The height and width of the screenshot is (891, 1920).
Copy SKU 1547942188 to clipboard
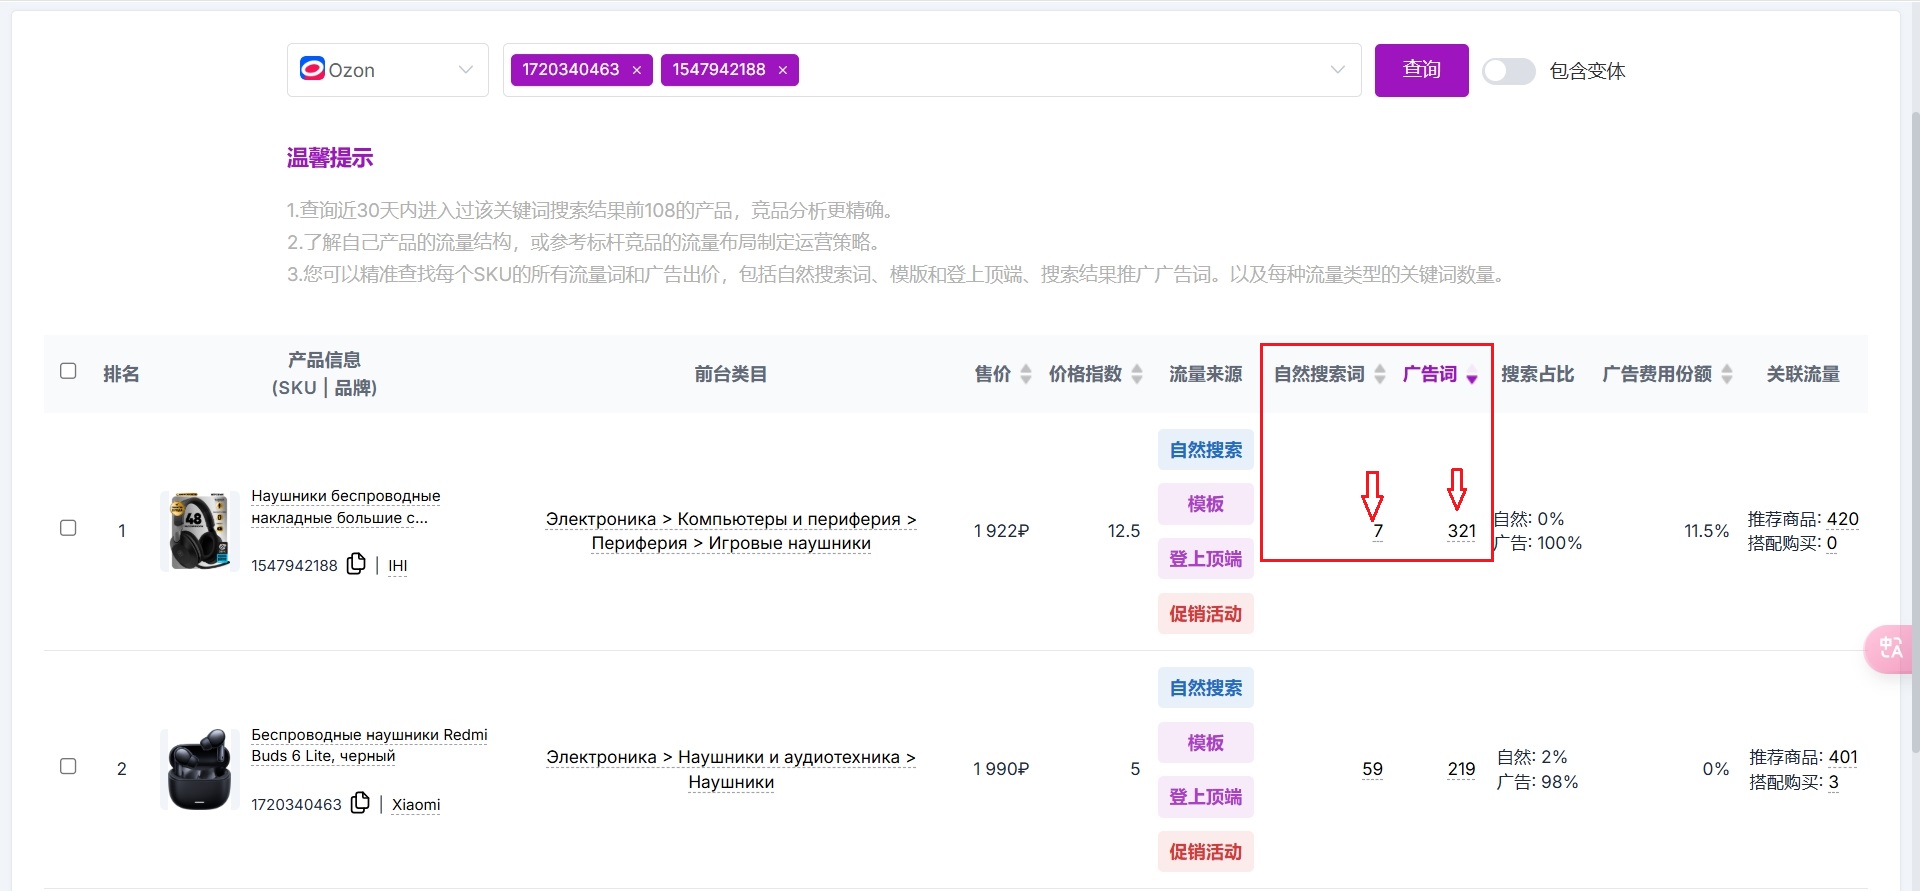click(x=356, y=564)
